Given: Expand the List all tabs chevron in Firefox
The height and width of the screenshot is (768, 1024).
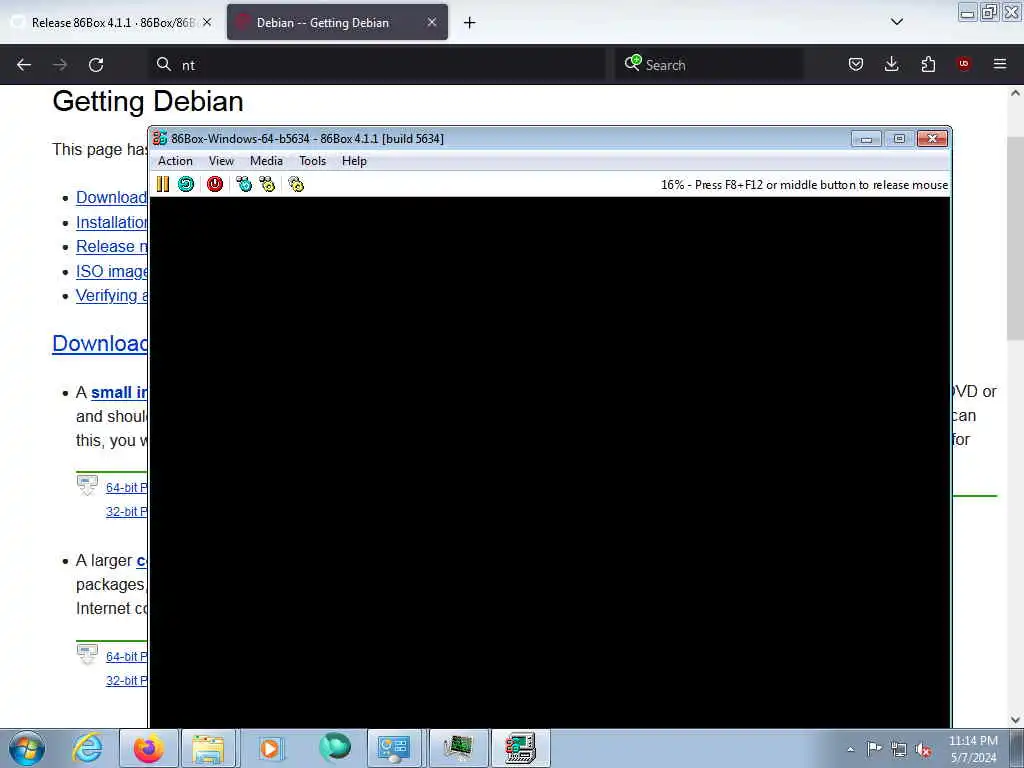Looking at the screenshot, I should click(897, 22).
